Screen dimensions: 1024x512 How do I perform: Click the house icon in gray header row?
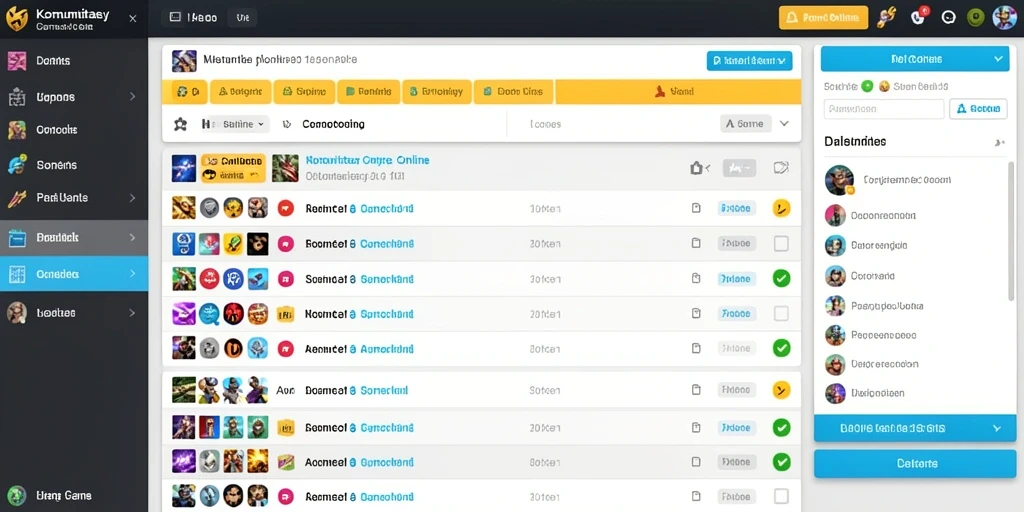696,168
